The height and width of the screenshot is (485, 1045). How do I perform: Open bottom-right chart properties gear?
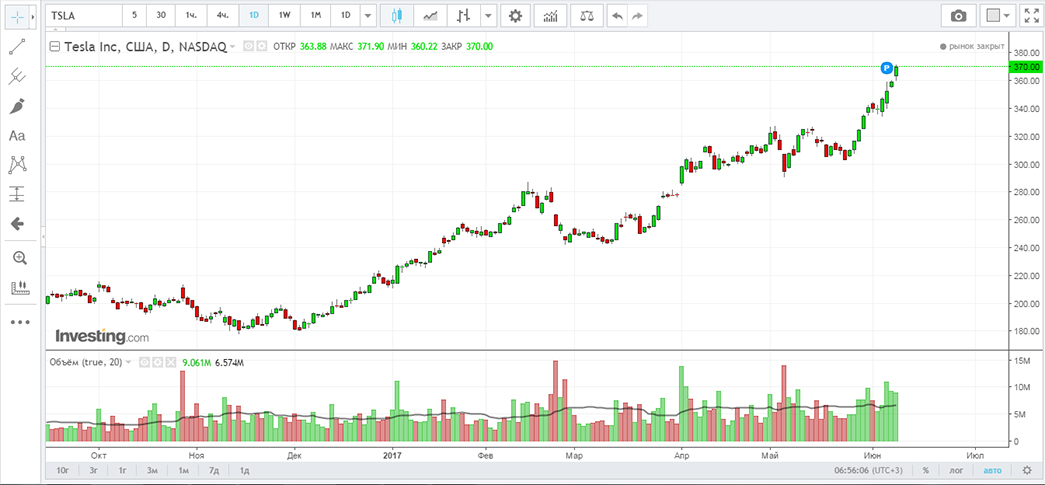(x=1026, y=470)
